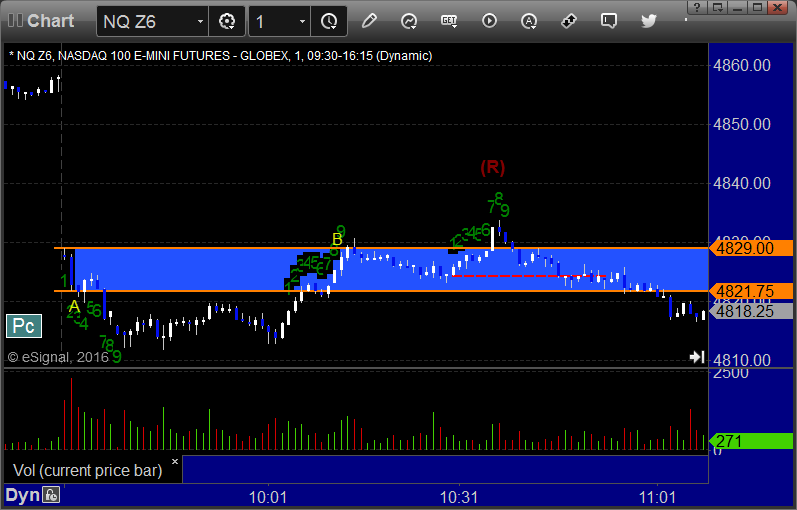Click the red dashed horizontal line
This screenshot has width=797, height=510.
(529, 276)
